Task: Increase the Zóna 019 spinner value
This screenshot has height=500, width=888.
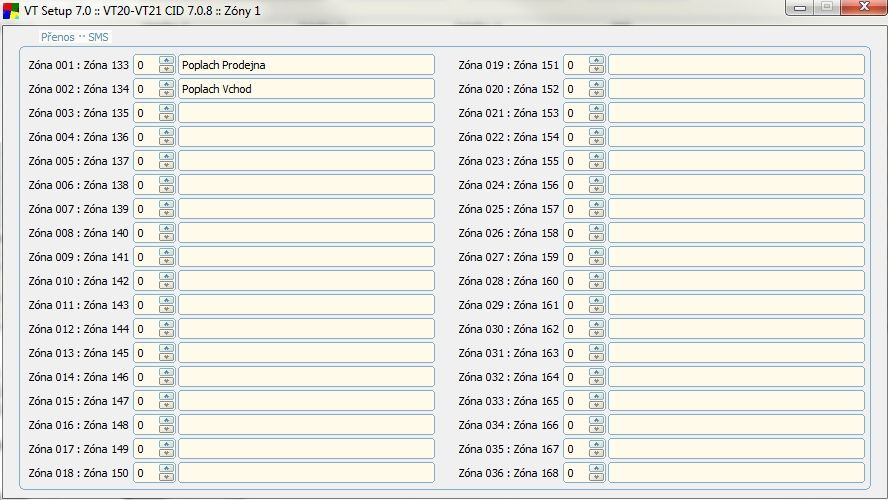Action: [597, 61]
